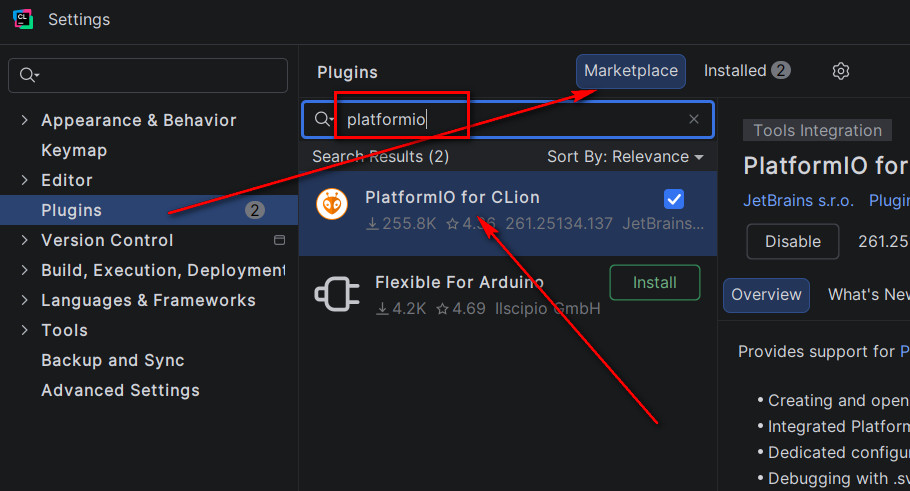
Task: Click the Disable plugin button
Action: pyautogui.click(x=793, y=241)
